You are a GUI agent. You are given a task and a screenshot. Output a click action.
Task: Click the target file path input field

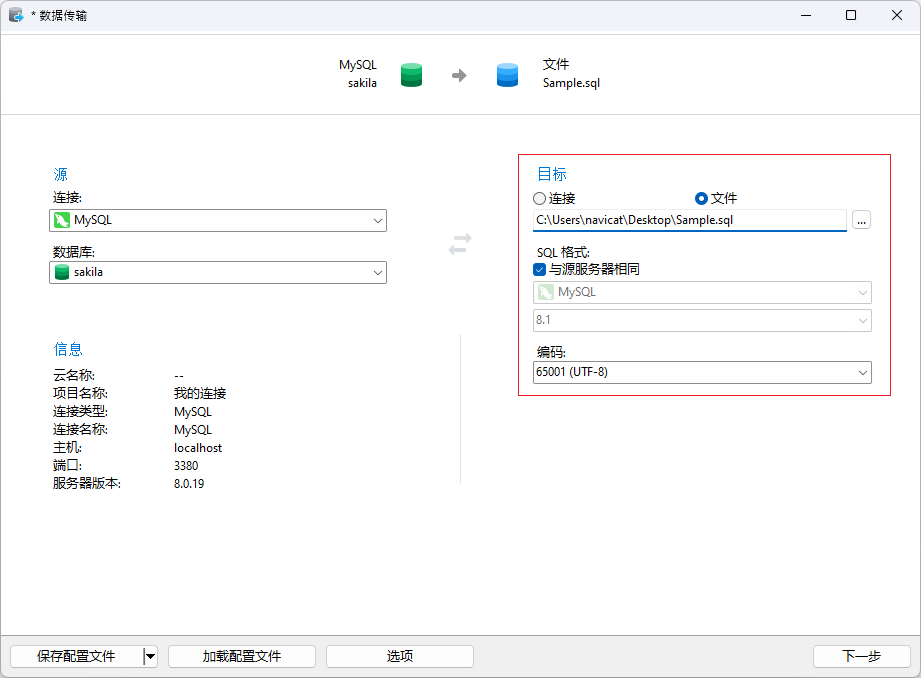690,220
